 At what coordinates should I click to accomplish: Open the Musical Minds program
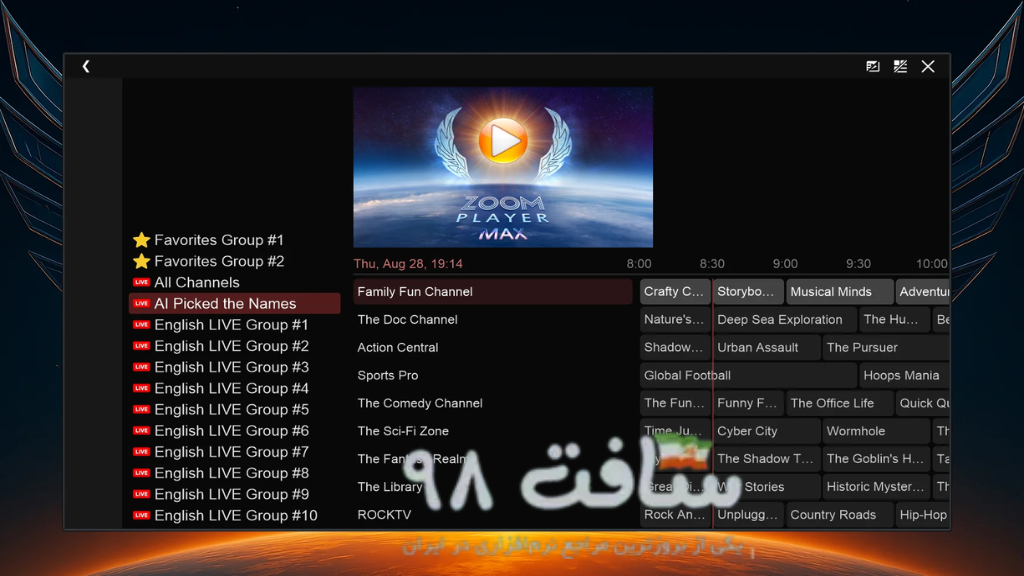[x=839, y=292]
